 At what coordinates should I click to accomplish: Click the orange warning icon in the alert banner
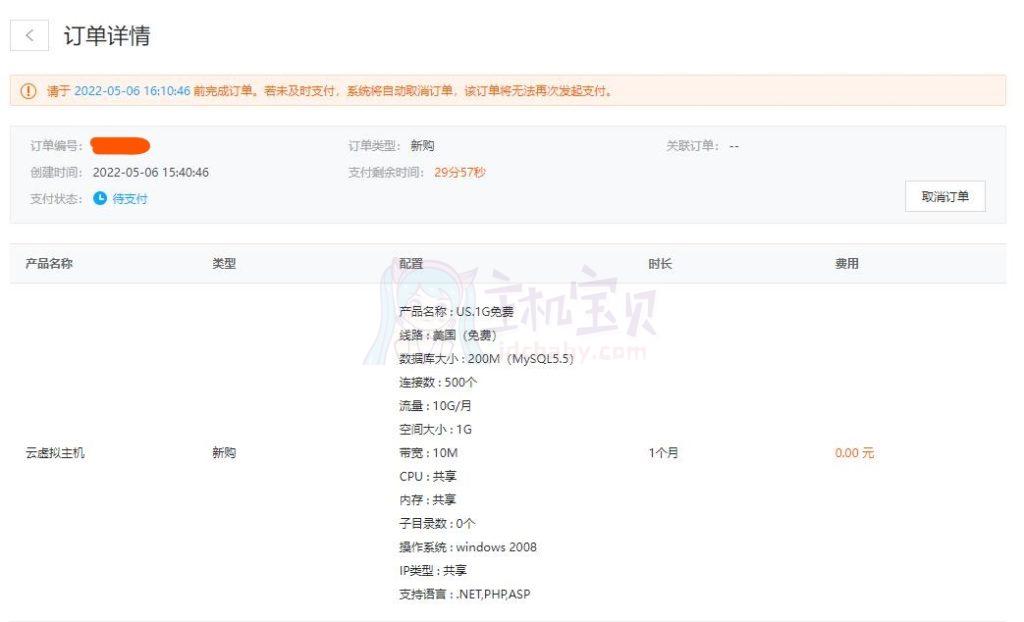click(24, 89)
